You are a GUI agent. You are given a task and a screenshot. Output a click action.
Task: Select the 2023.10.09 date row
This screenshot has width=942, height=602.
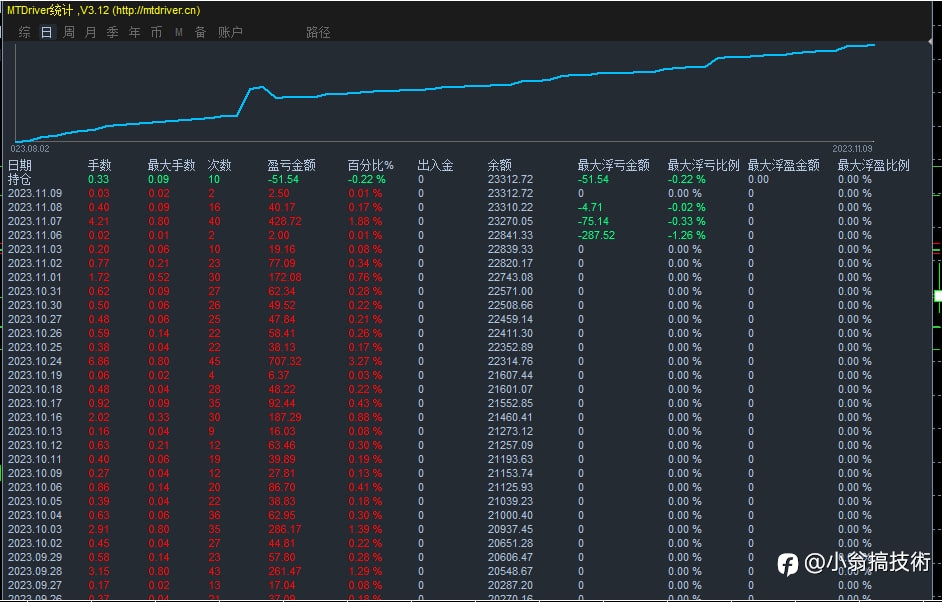(35, 473)
